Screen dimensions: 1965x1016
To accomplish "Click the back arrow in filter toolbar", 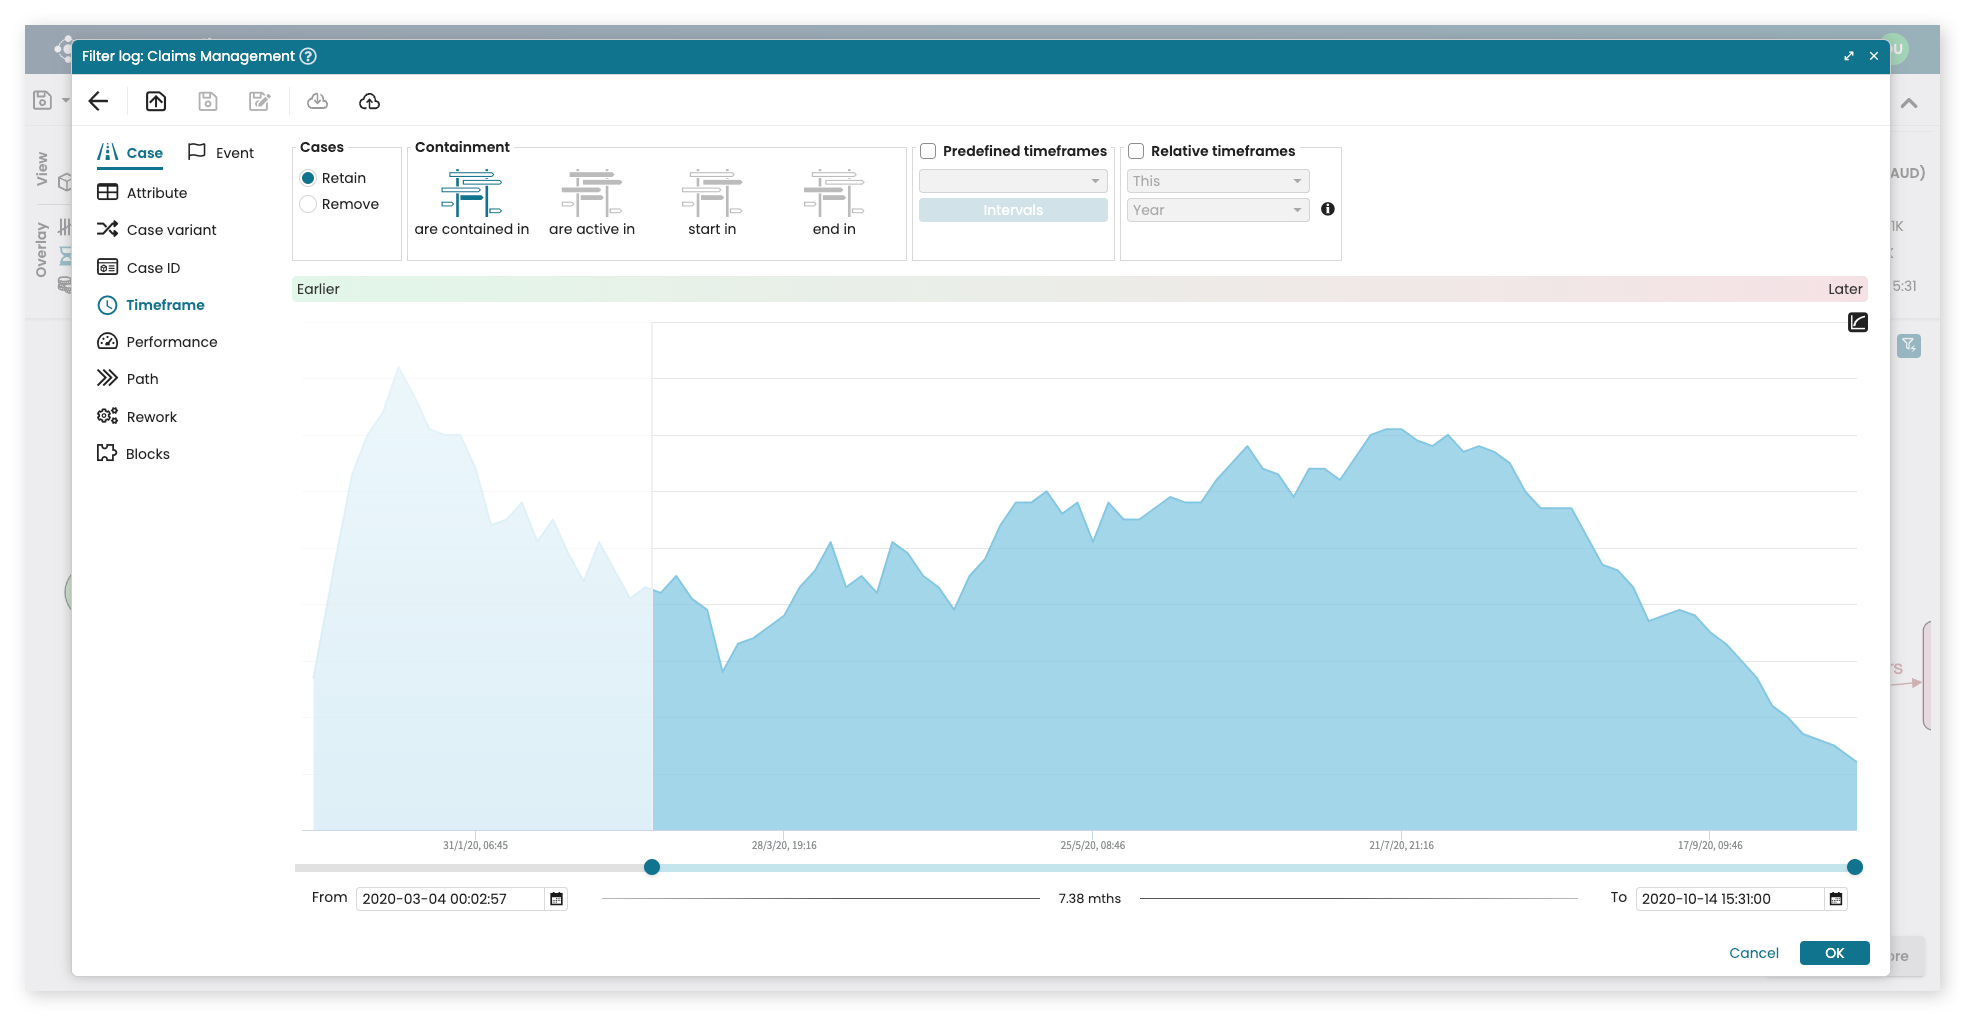I will (98, 101).
